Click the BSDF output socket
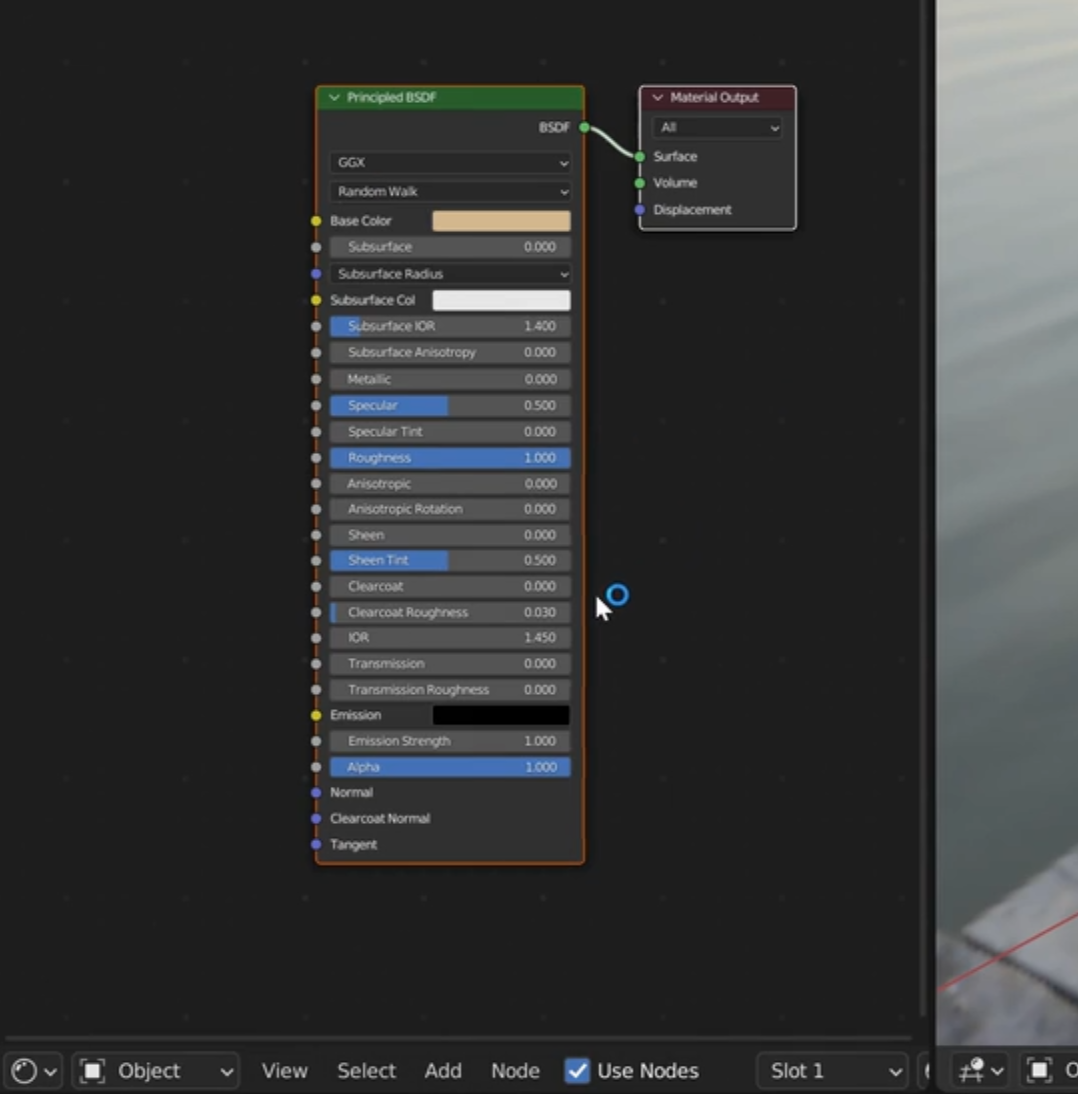The image size is (1078, 1094). tap(584, 127)
